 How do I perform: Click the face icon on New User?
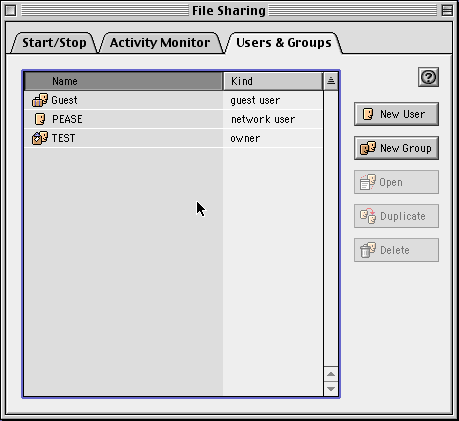click(x=368, y=114)
